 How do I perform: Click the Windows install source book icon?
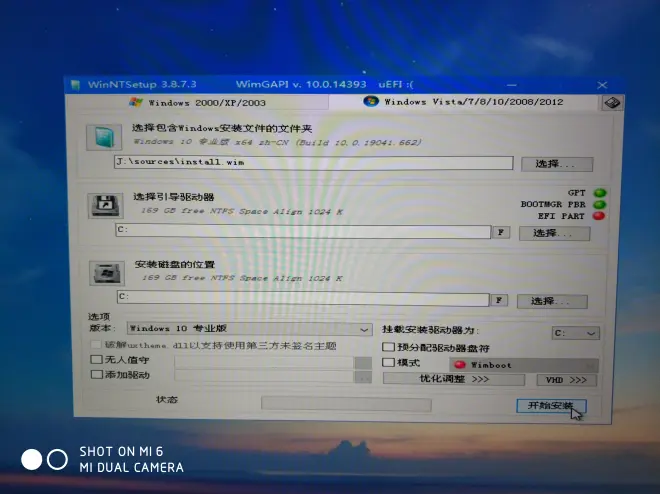(104, 137)
